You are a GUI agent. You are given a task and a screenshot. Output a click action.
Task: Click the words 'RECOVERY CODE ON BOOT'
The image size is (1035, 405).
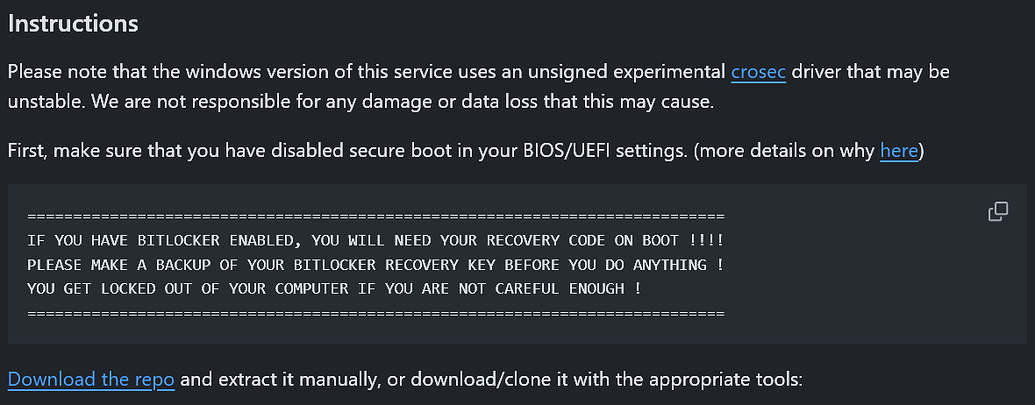click(x=578, y=240)
